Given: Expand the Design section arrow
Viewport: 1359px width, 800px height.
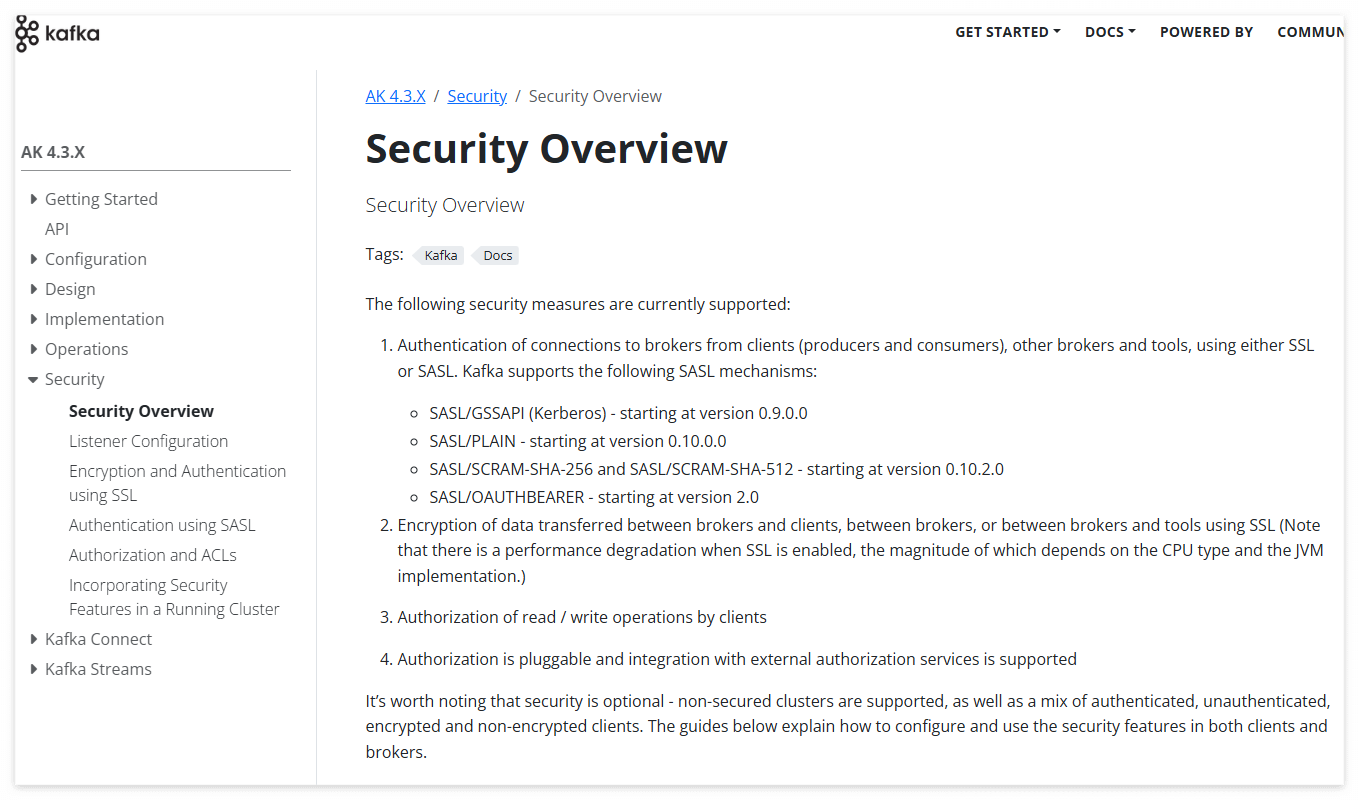Looking at the screenshot, I should 34,289.
